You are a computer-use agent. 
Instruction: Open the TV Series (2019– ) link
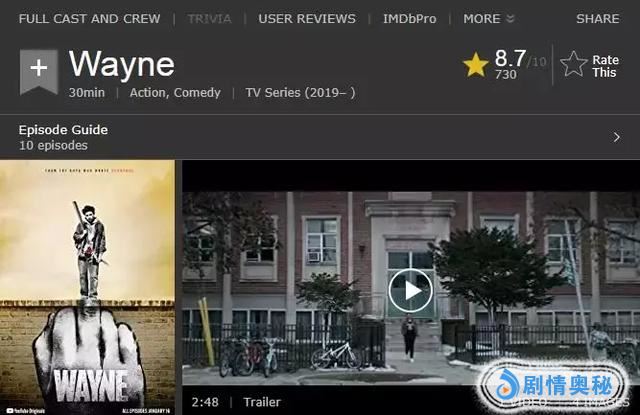[300, 93]
